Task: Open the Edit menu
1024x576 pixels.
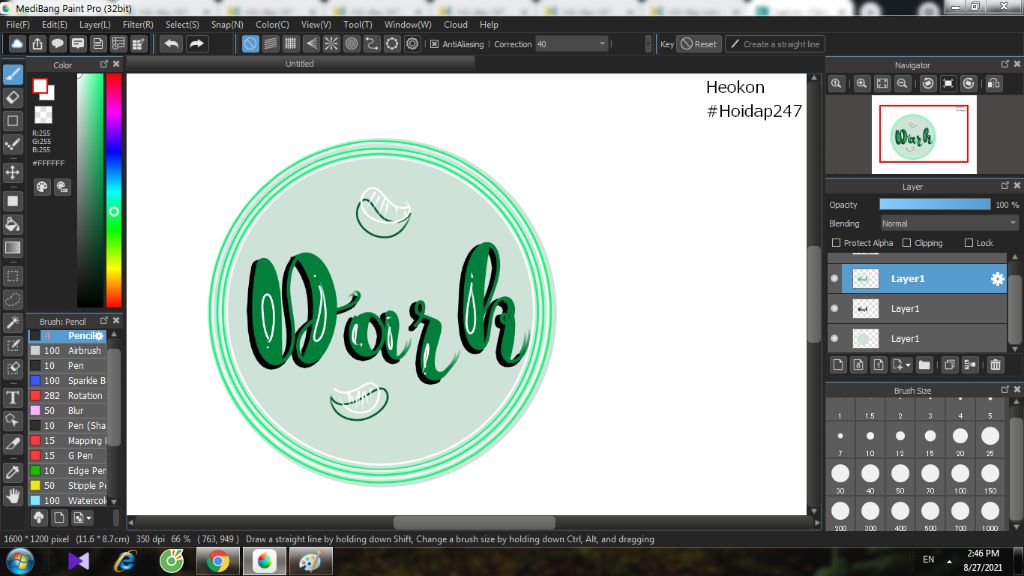Action: [x=54, y=24]
